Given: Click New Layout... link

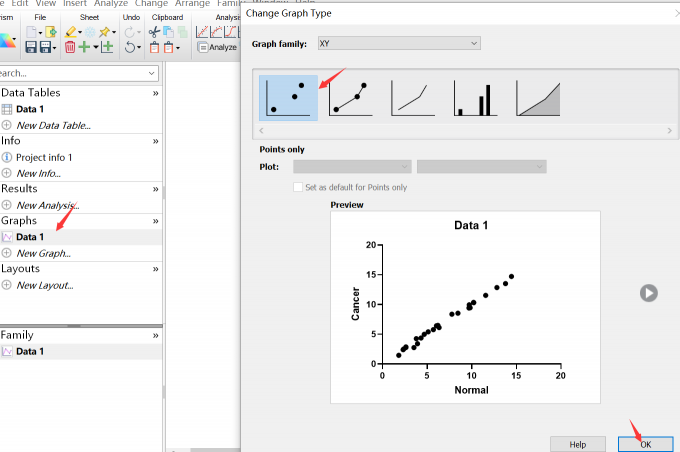Looking at the screenshot, I should tap(45, 285).
